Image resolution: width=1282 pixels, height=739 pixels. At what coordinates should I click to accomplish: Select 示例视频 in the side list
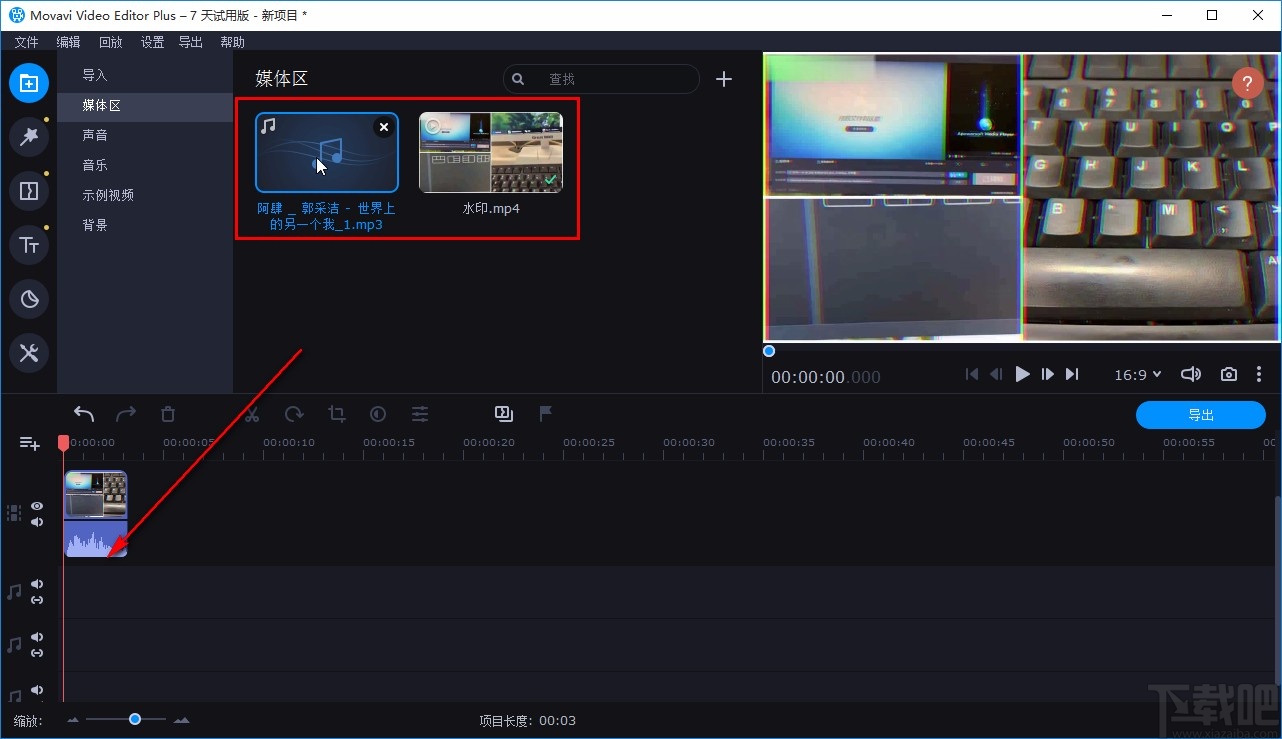click(145, 195)
